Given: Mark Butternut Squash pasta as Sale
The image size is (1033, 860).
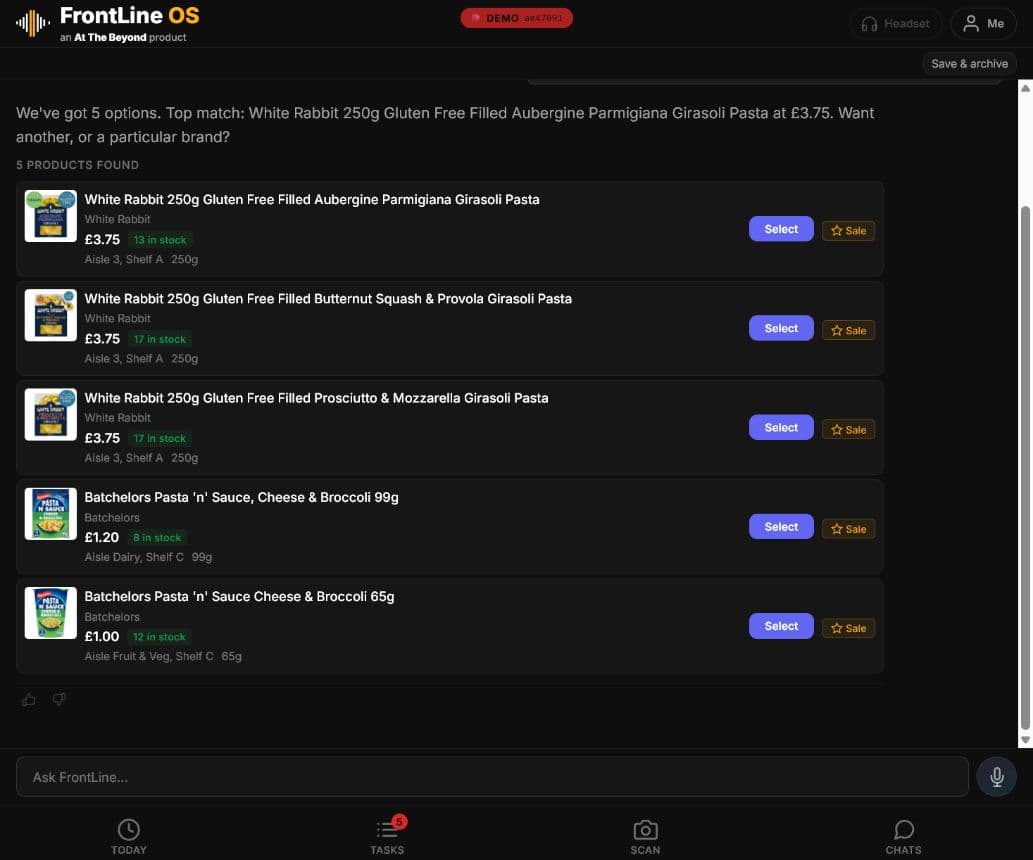Looking at the screenshot, I should click(x=849, y=330).
